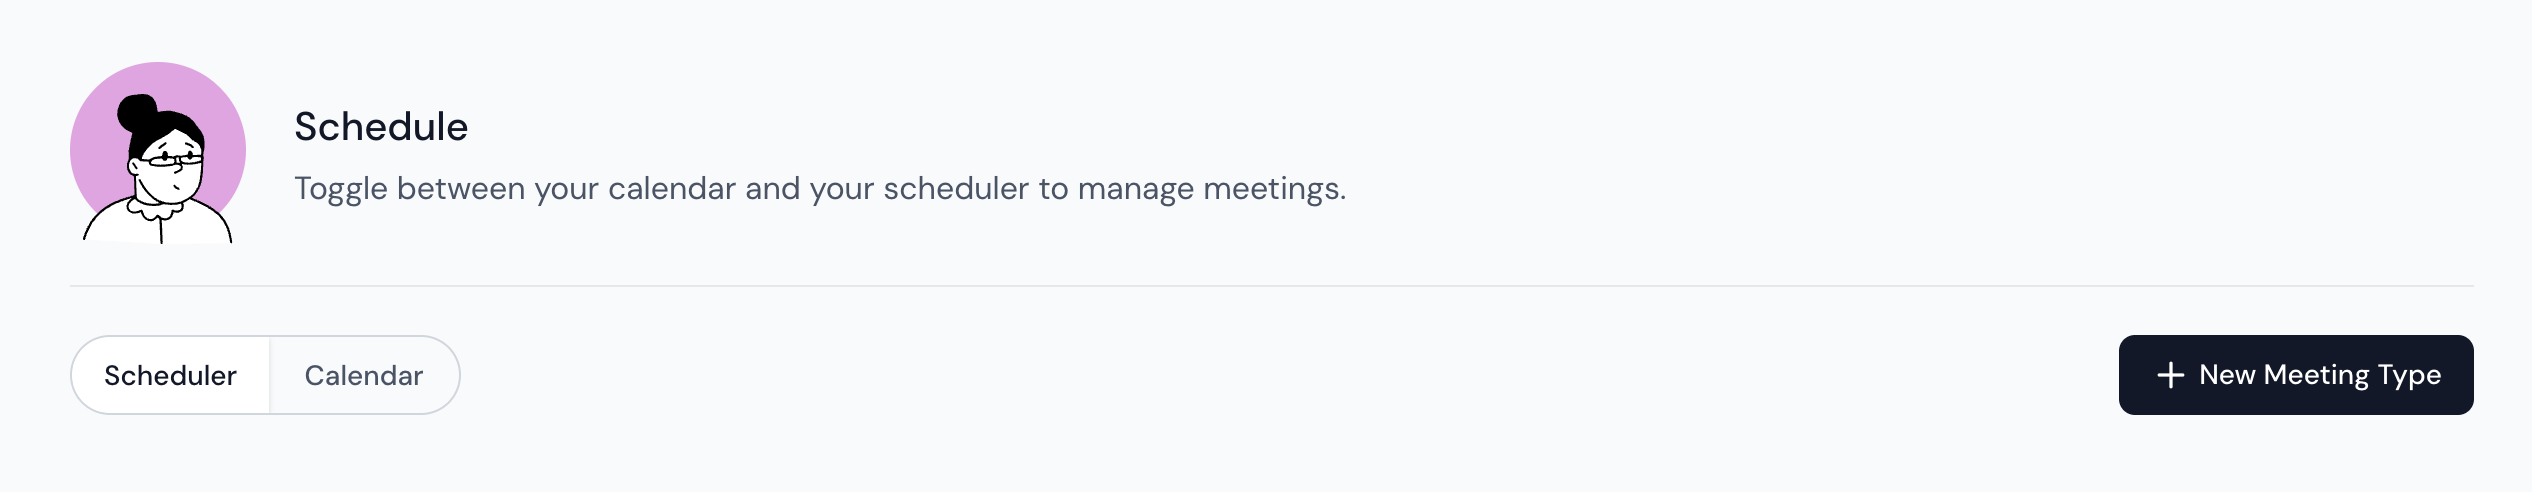The height and width of the screenshot is (492, 2532).
Task: Click the divider between Scheduler and Calendar
Action: coord(270,375)
